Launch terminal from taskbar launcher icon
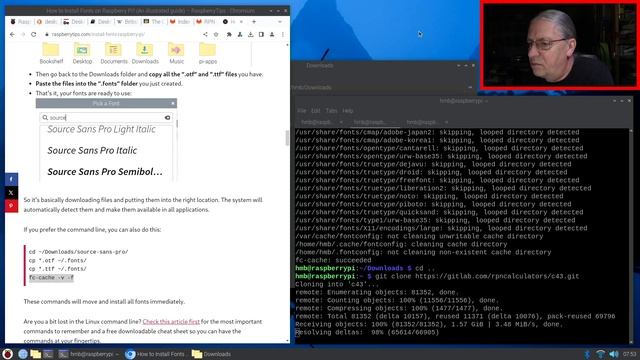Image resolution: width=640 pixels, height=360 pixels. coord(48,354)
